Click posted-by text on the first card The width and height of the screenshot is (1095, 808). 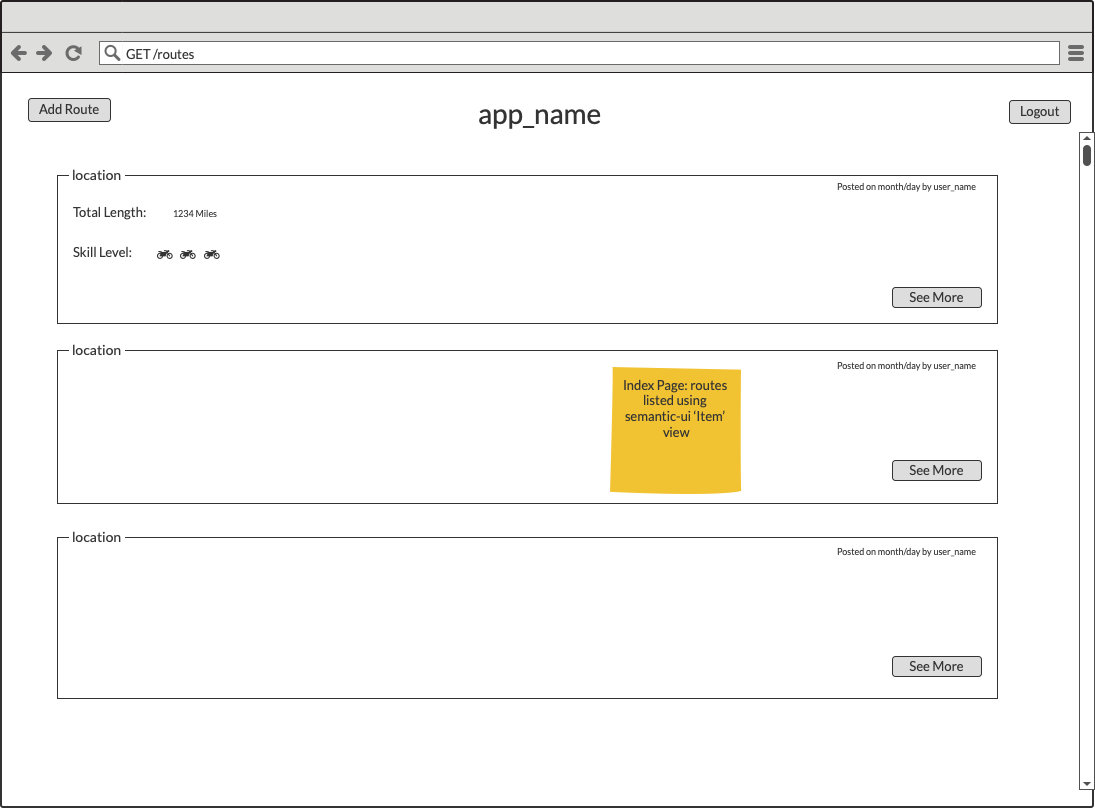[906, 187]
